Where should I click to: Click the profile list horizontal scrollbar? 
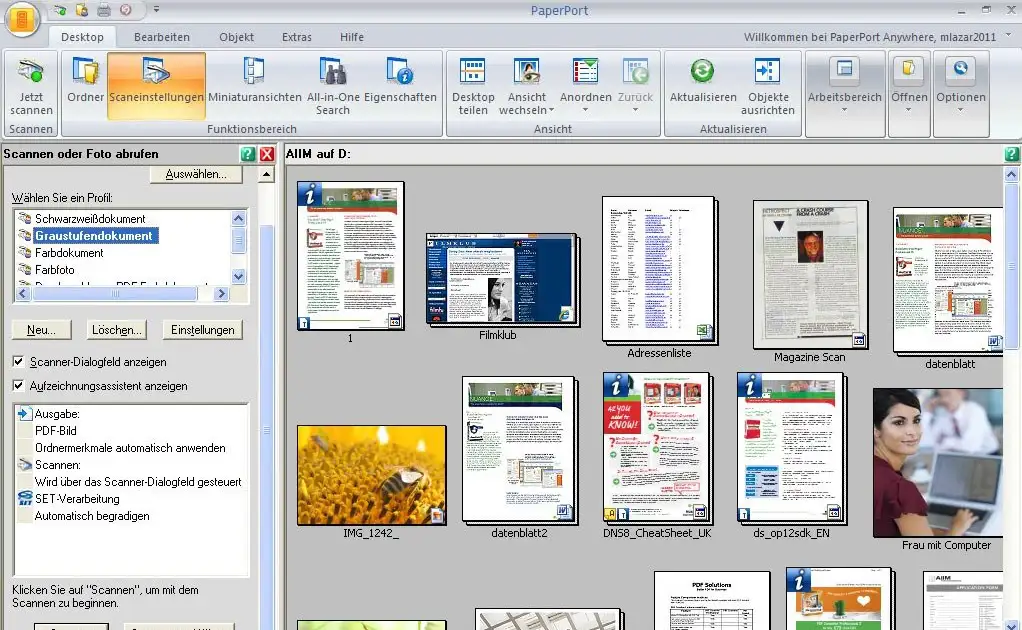(x=120, y=294)
